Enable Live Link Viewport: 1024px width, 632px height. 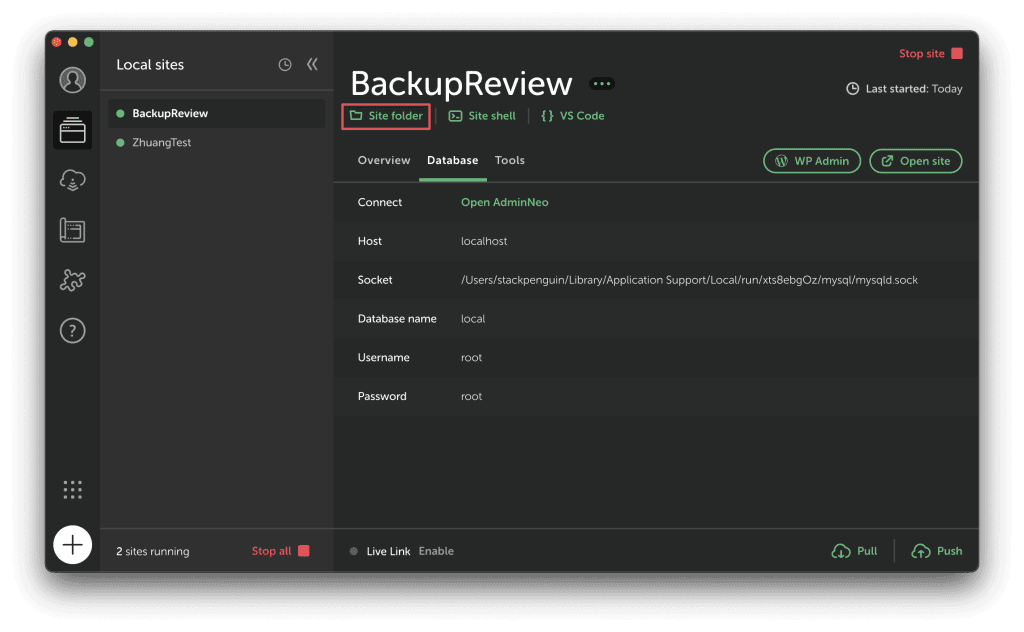436,551
